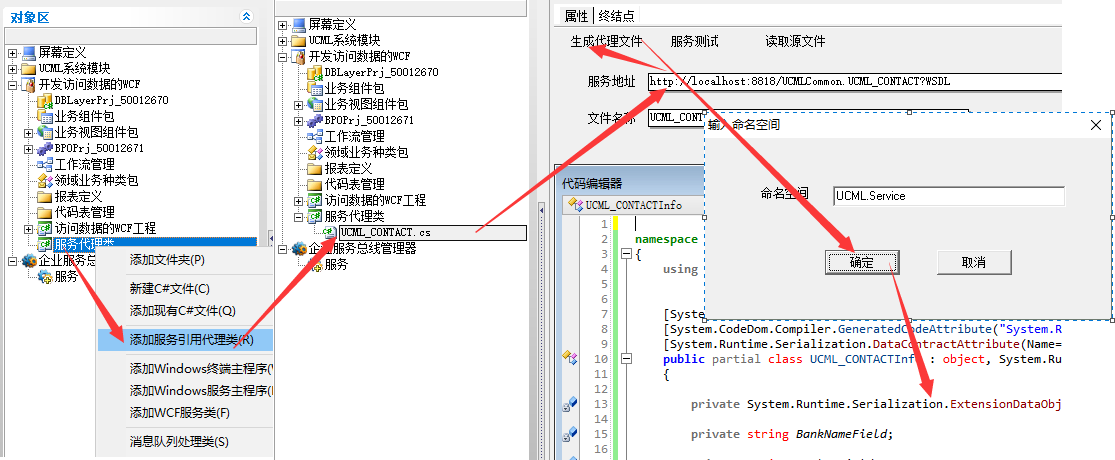Viewport: 1115px width, 460px height.
Task: Click DBLayerPrj_50012670 icon in left object tree
Action: click(x=44, y=101)
